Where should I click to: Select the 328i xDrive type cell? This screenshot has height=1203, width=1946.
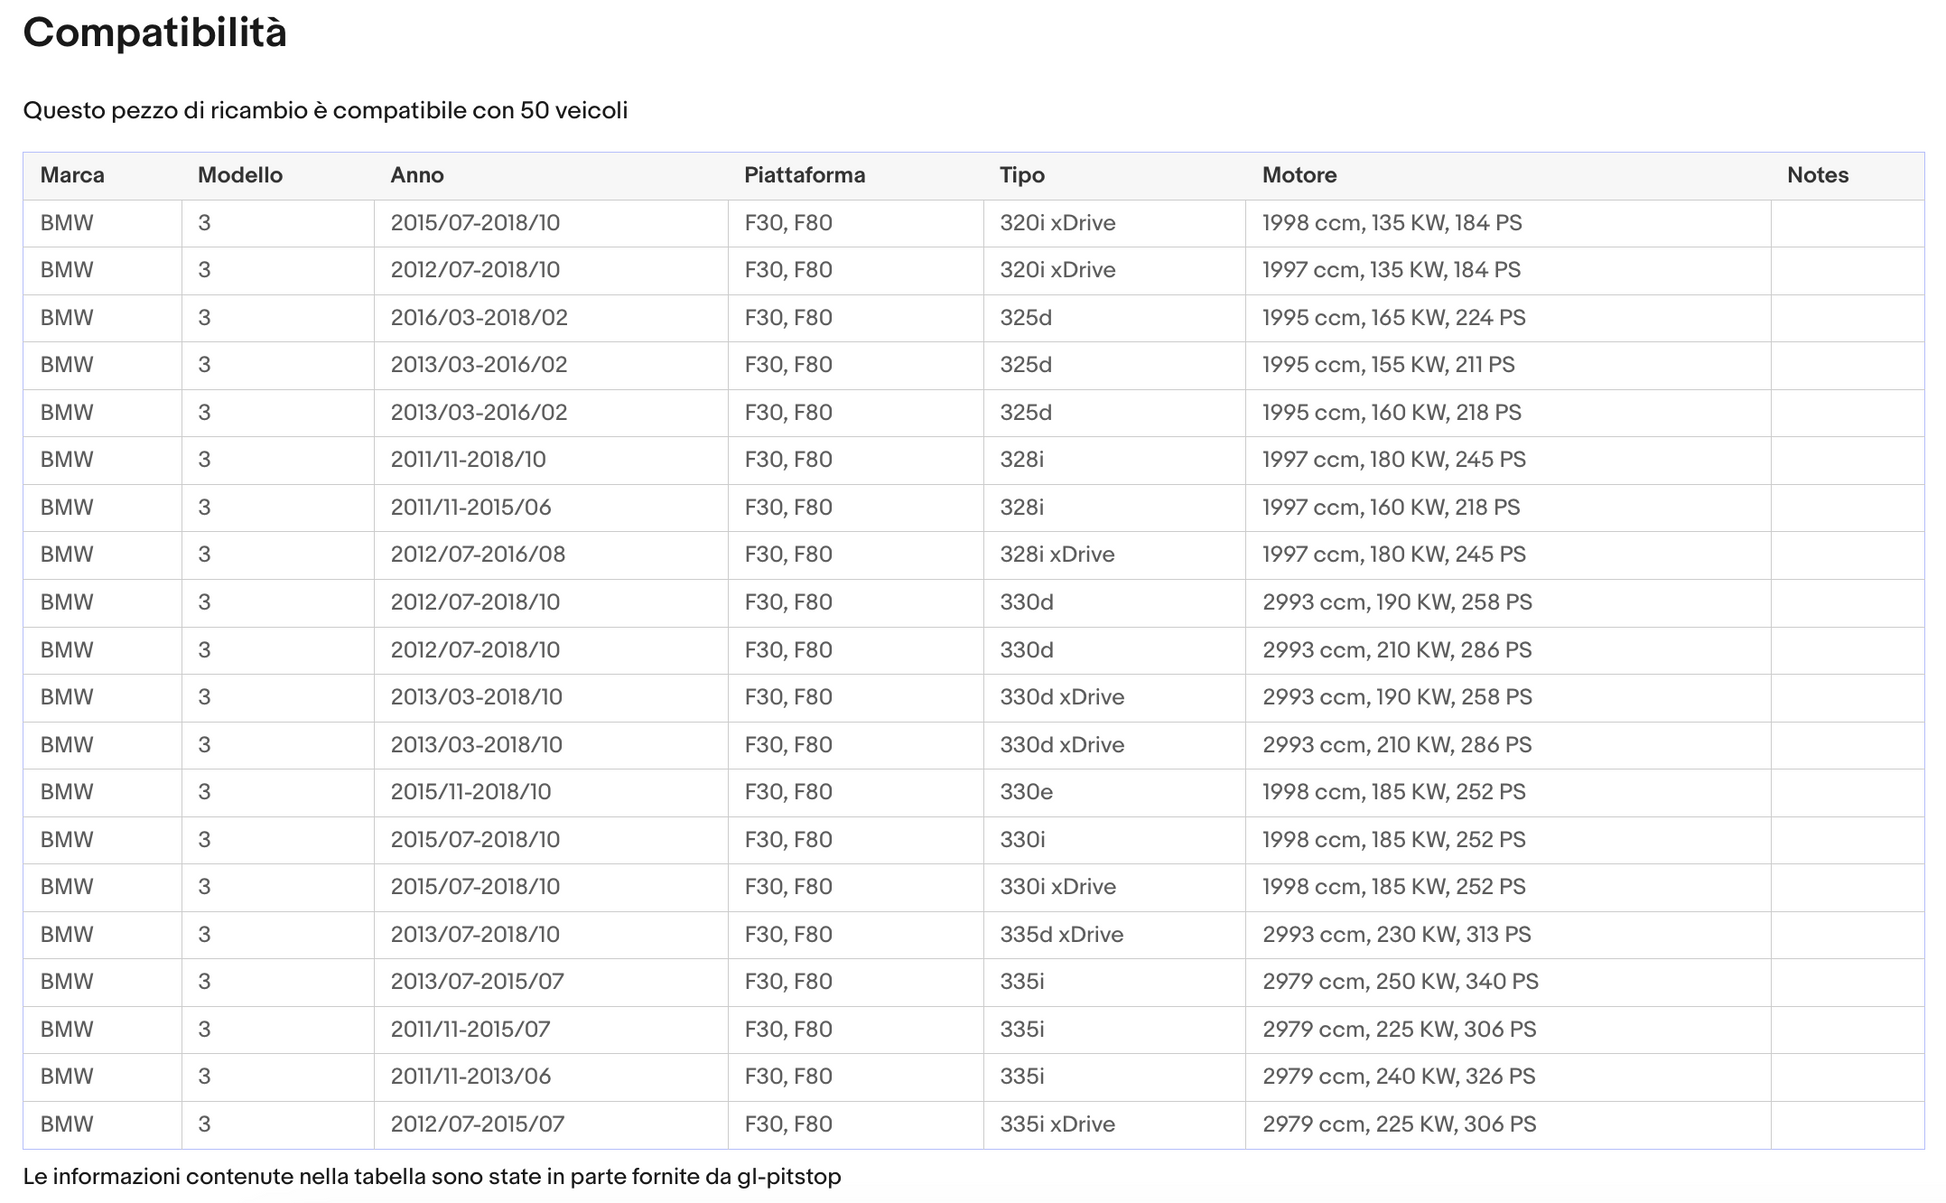coord(1056,554)
